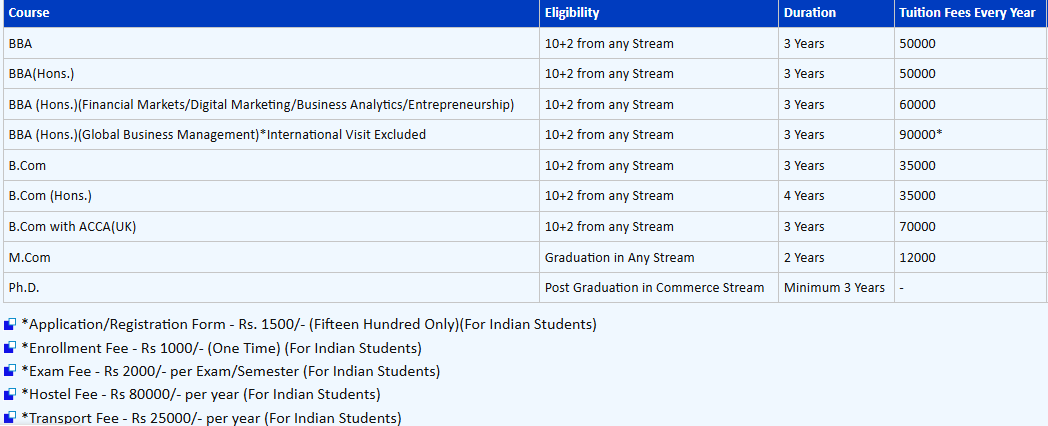Viewport: 1048px width, 426px height.
Task: Click the Course column header
Action: point(29,13)
